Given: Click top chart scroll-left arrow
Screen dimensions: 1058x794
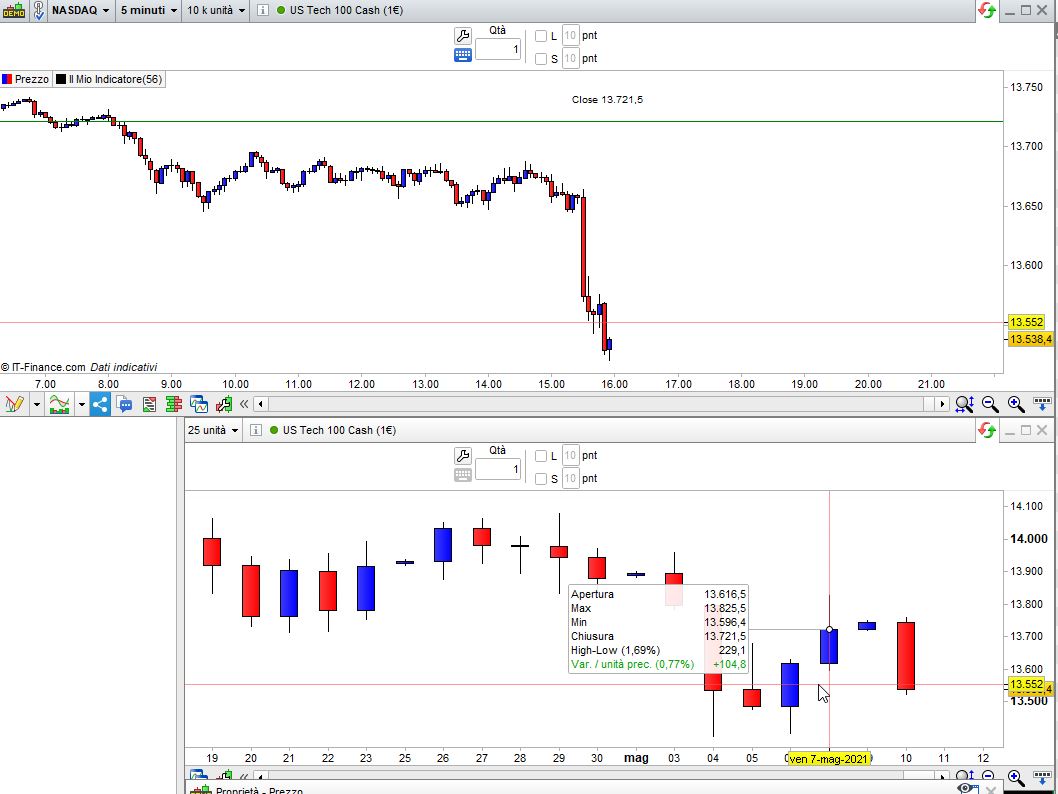Looking at the screenshot, I should pos(261,404).
